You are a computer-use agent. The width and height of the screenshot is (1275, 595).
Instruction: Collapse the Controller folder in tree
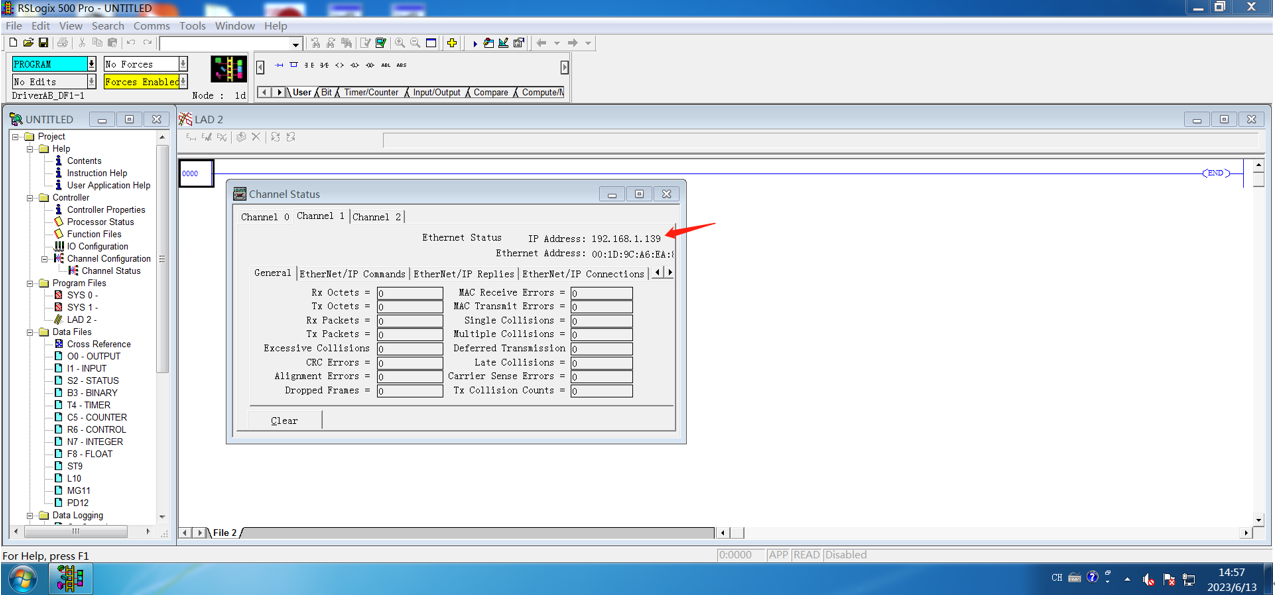(30, 198)
